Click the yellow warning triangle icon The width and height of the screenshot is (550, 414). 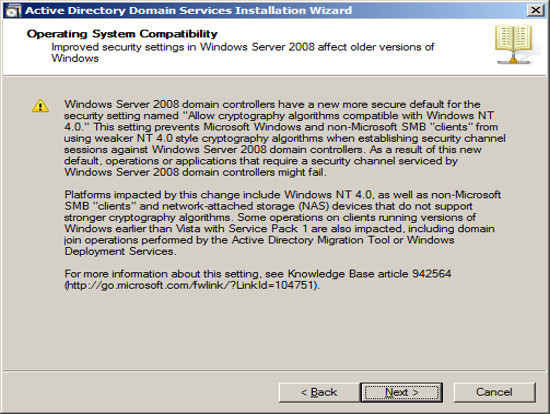coord(40,106)
